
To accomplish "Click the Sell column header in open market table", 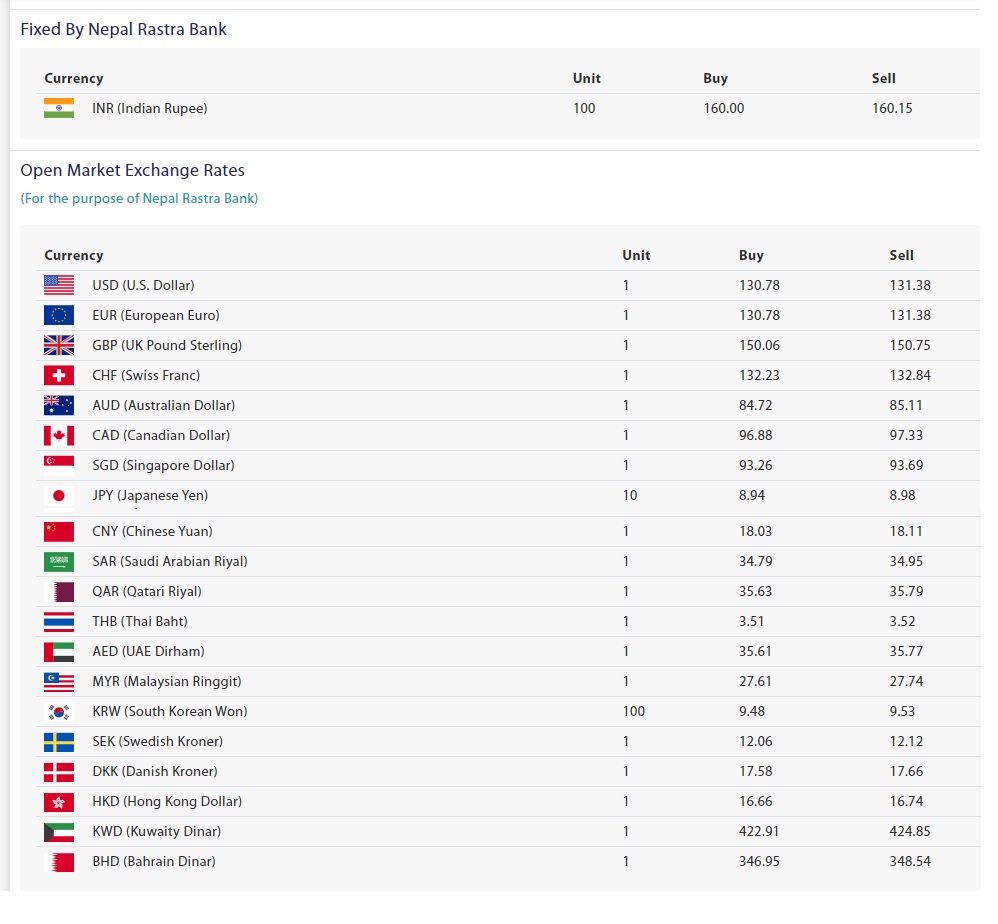I will click(901, 255).
